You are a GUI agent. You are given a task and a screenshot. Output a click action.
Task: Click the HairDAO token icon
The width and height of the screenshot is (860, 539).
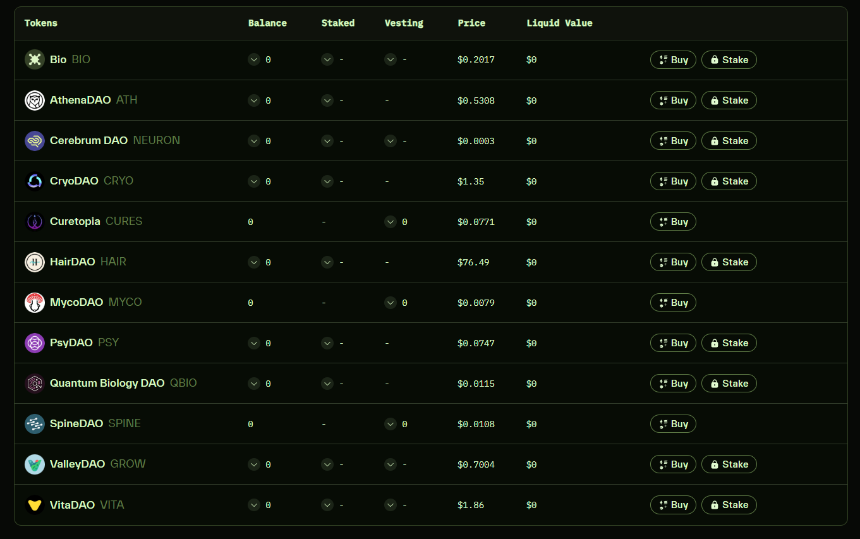[x=34, y=262]
